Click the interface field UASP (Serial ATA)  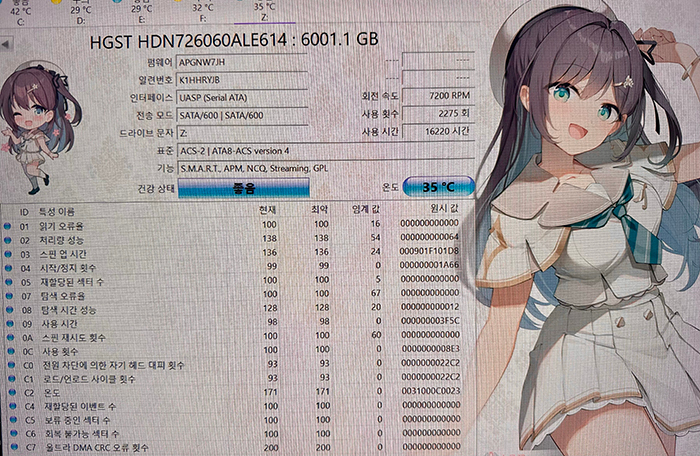click(x=242, y=97)
